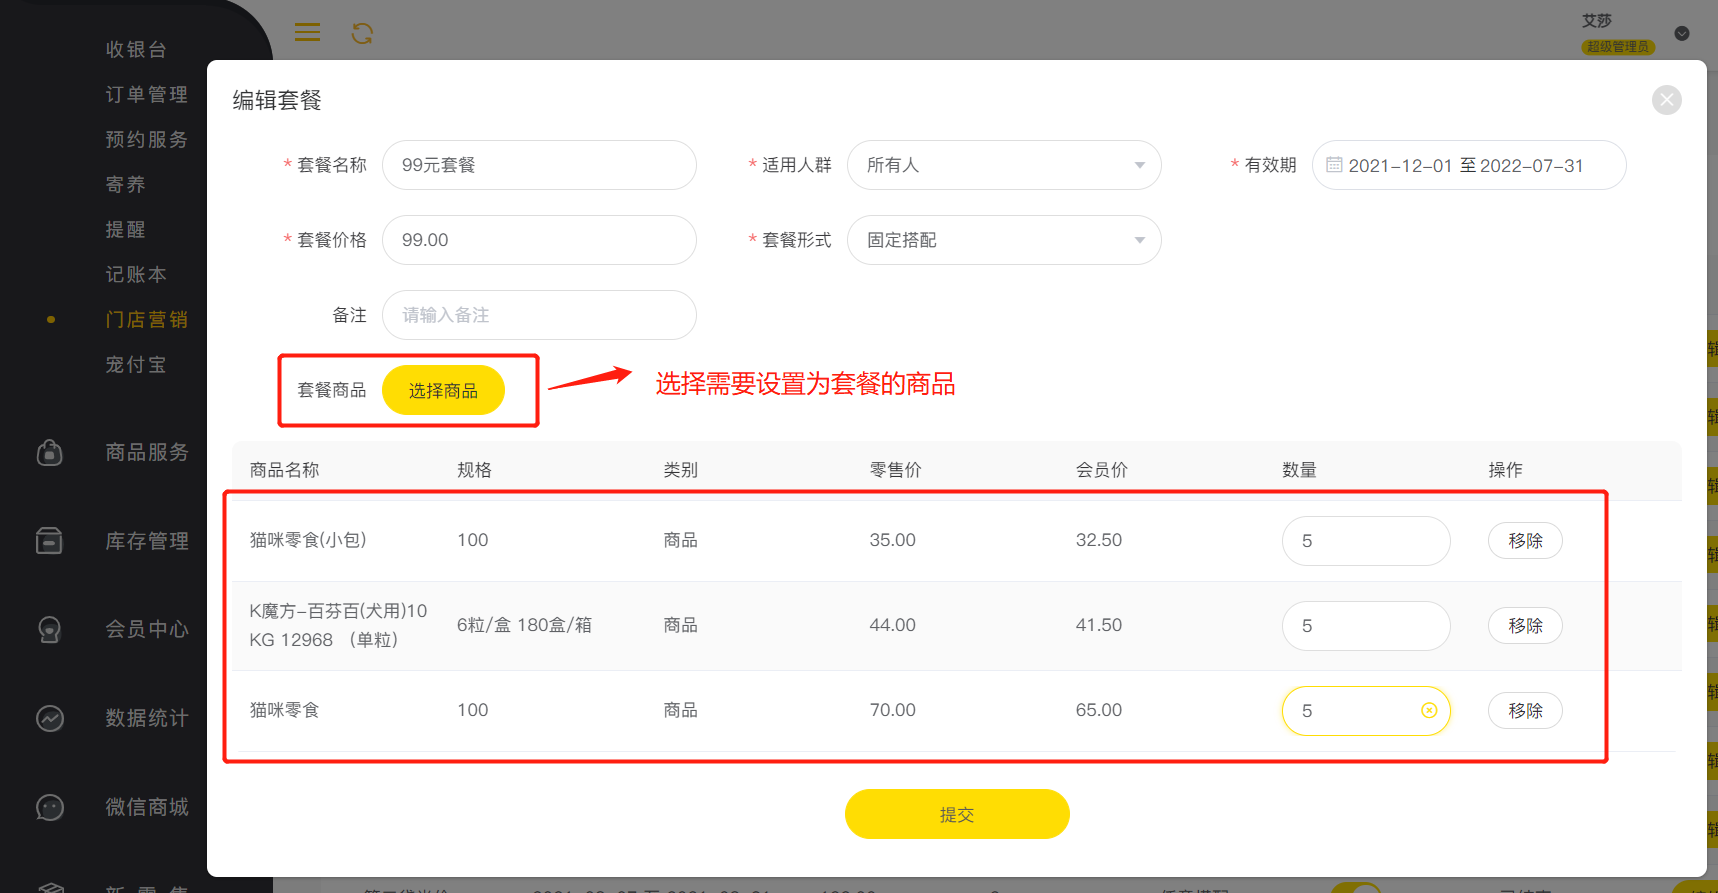Click the refresh icon in header
The height and width of the screenshot is (893, 1718).
pyautogui.click(x=362, y=34)
